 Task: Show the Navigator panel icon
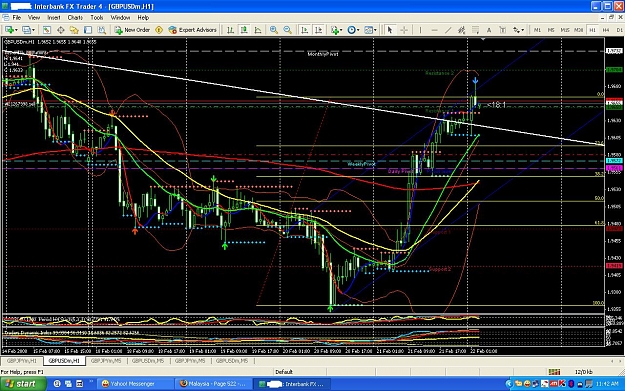click(74, 30)
